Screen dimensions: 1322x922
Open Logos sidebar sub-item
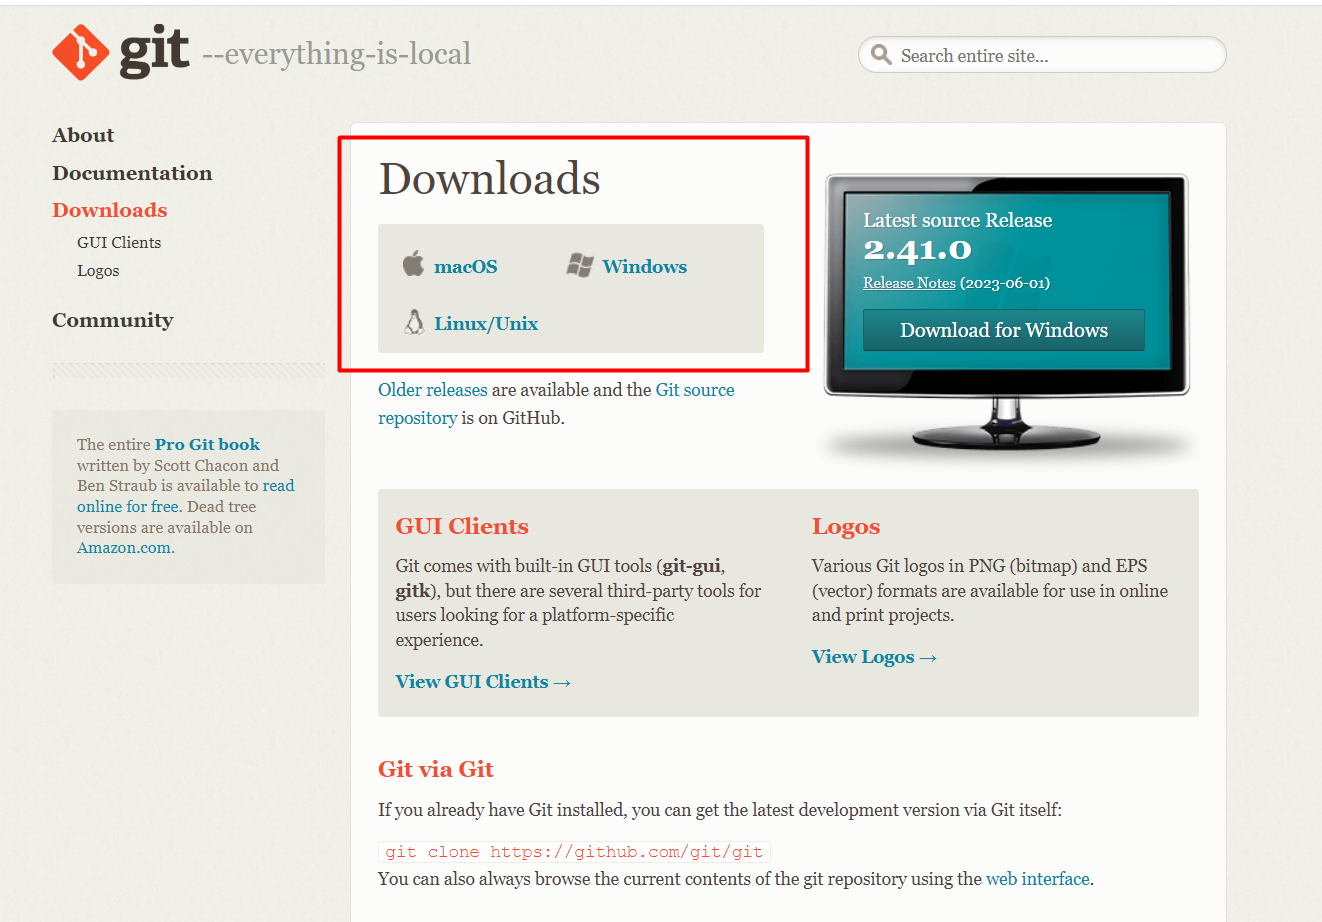[x=98, y=270]
